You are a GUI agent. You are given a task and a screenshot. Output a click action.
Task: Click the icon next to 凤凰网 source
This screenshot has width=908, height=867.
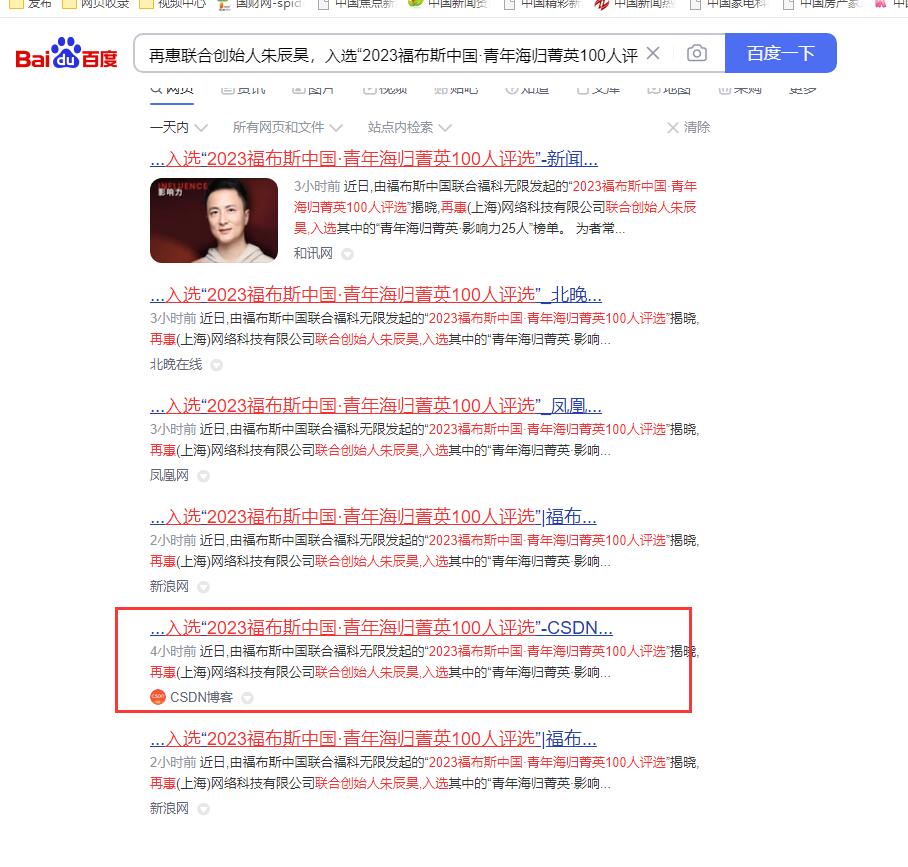click(x=203, y=476)
